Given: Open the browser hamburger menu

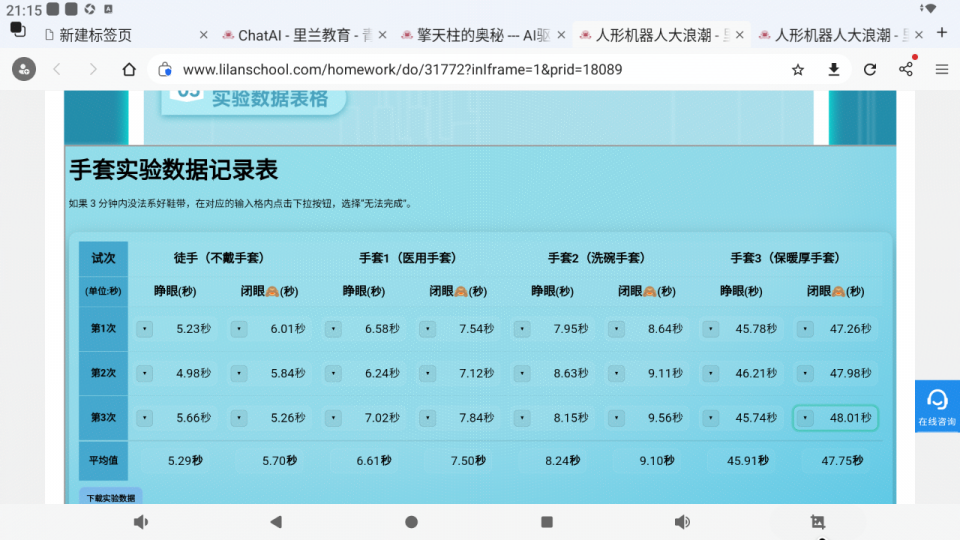Looking at the screenshot, I should pyautogui.click(x=942, y=70).
